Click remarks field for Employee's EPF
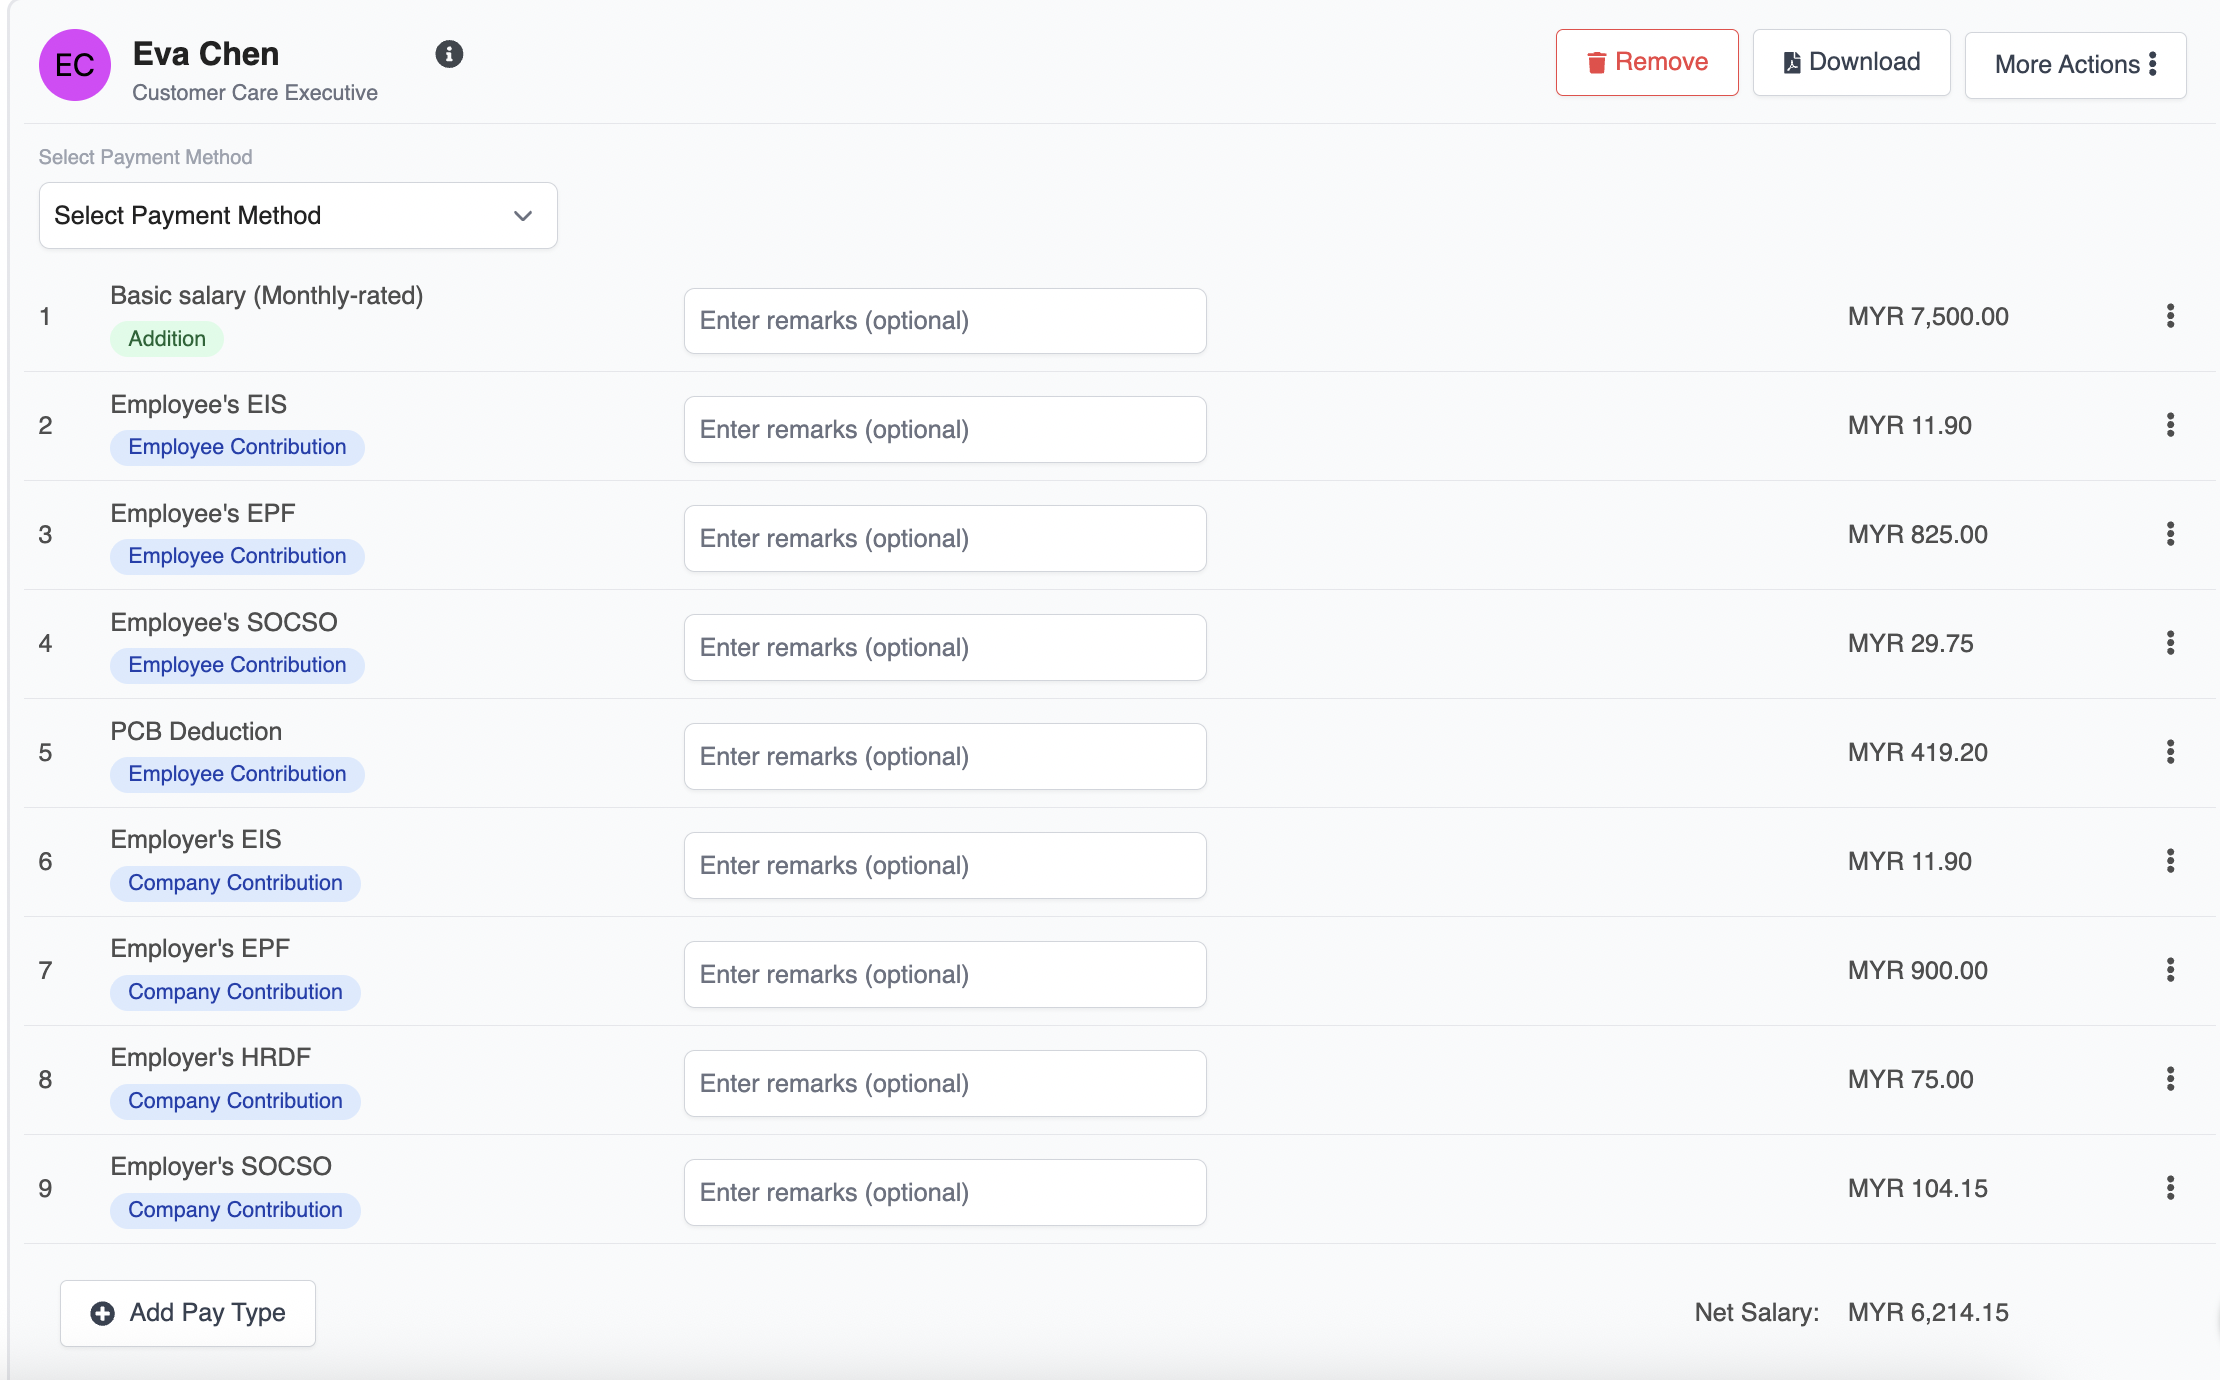This screenshot has width=2220, height=1380. click(x=945, y=539)
